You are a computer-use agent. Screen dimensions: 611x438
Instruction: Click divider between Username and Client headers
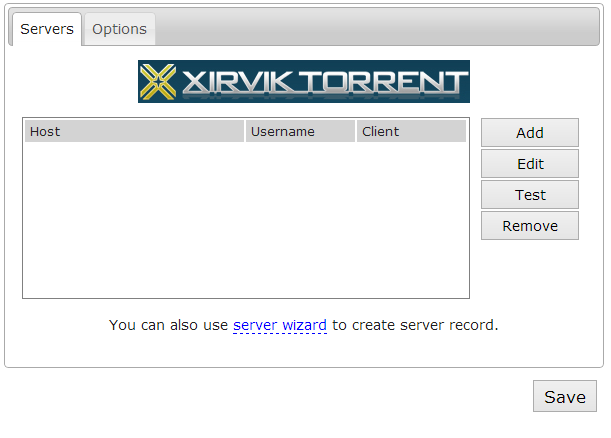(x=356, y=131)
